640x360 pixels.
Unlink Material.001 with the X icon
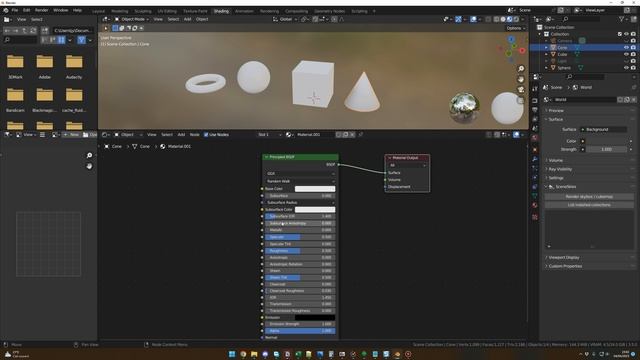click(352, 135)
